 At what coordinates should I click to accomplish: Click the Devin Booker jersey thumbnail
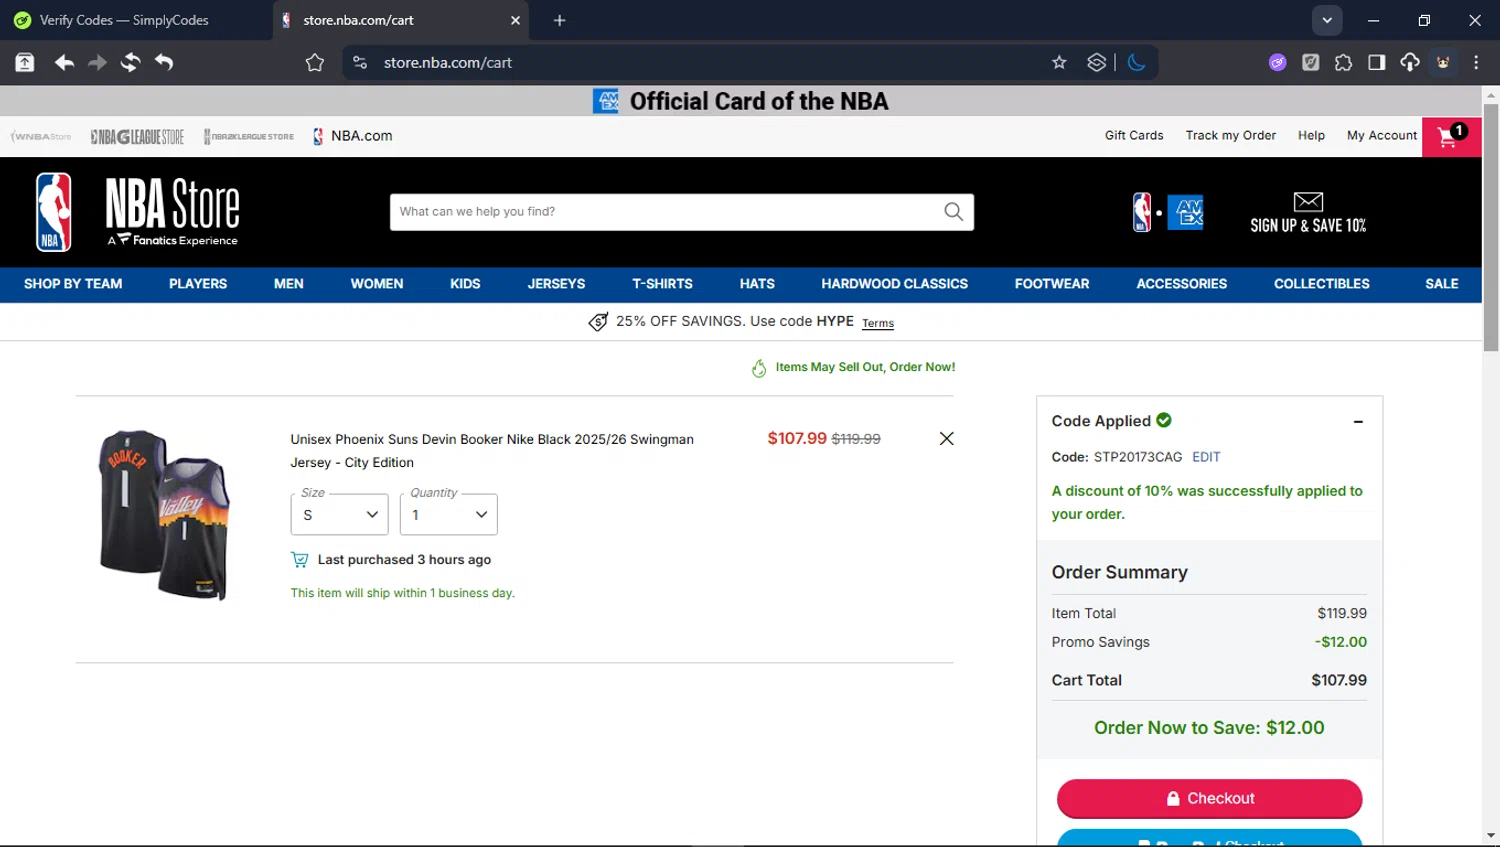pyautogui.click(x=164, y=515)
